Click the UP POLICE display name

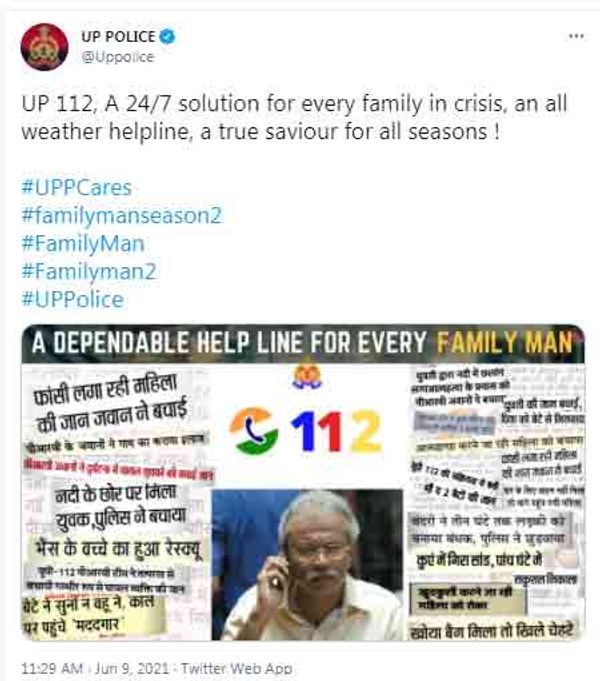[118, 36]
